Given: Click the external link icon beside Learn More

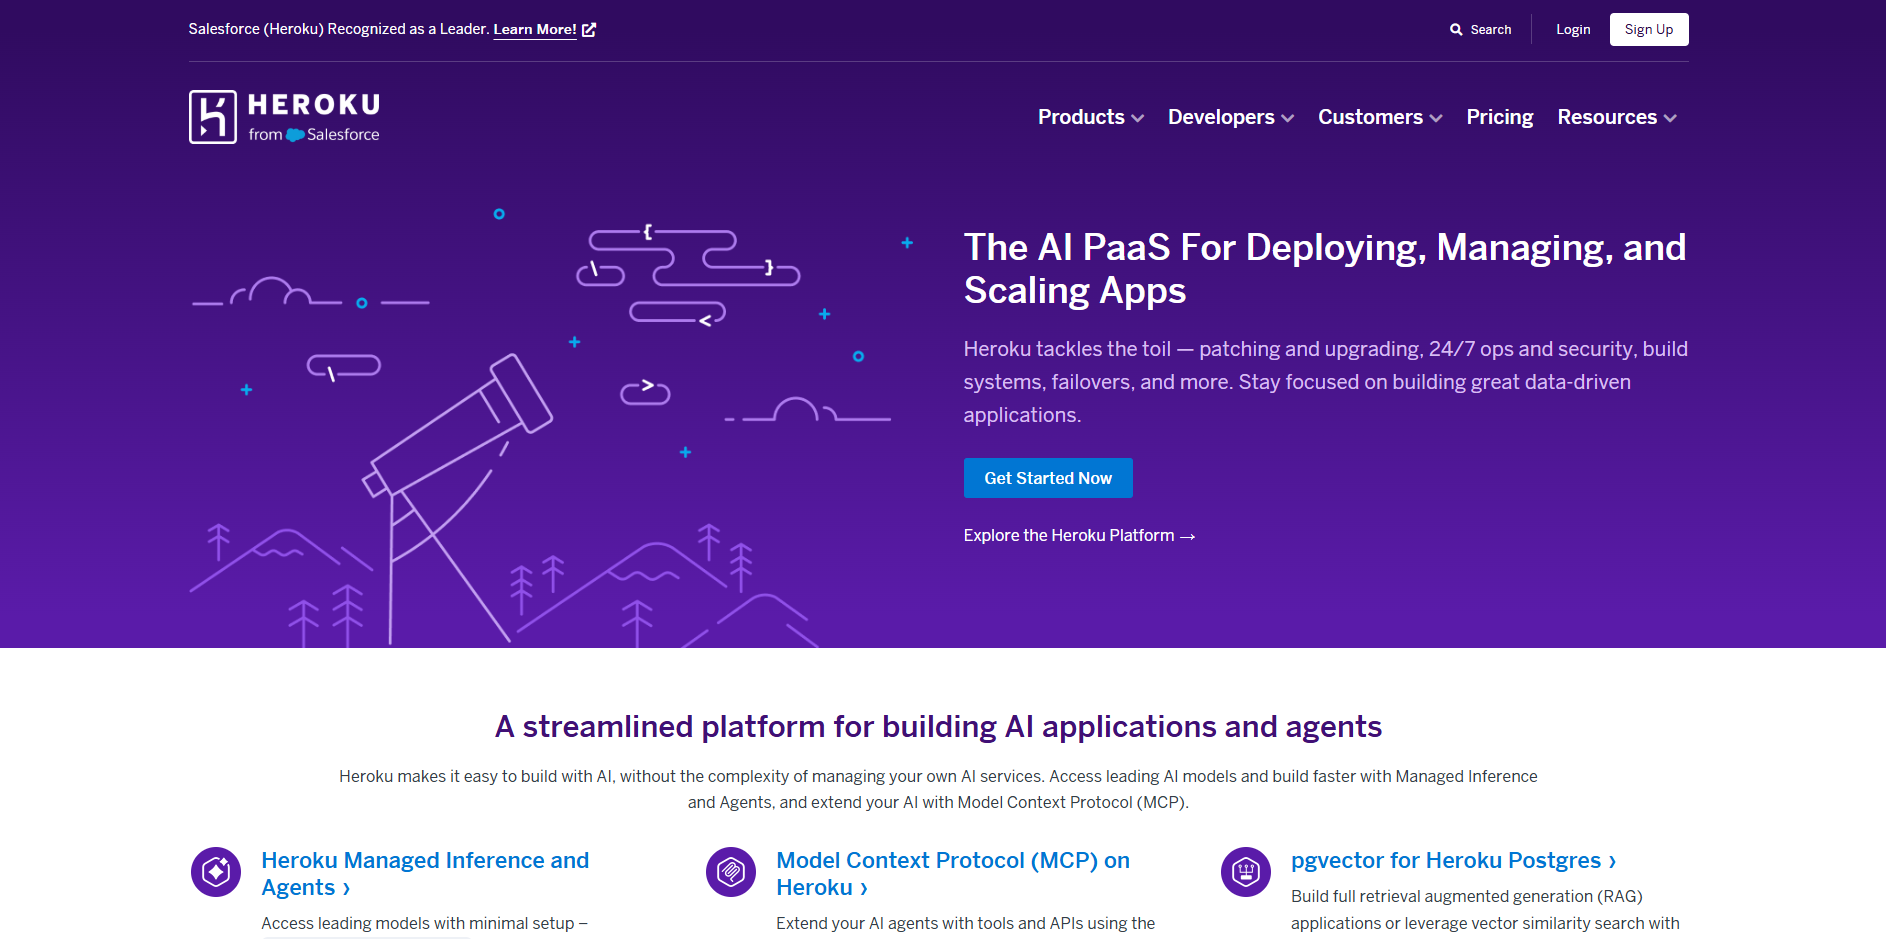Looking at the screenshot, I should coord(589,30).
